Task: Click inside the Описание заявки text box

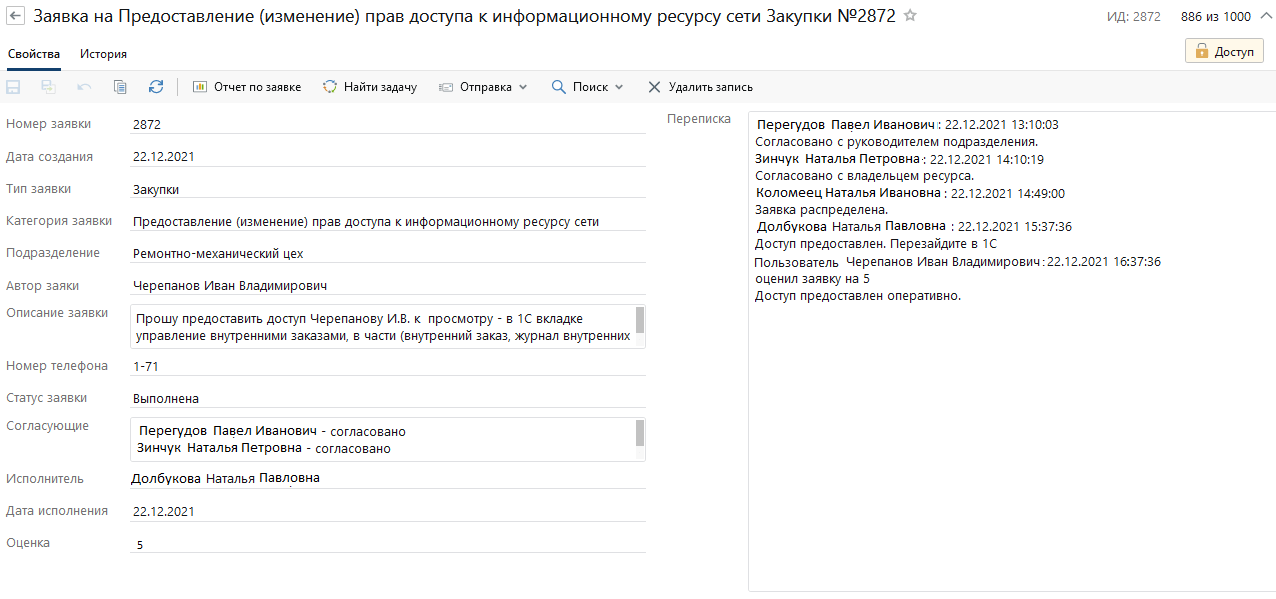Action: [382, 326]
